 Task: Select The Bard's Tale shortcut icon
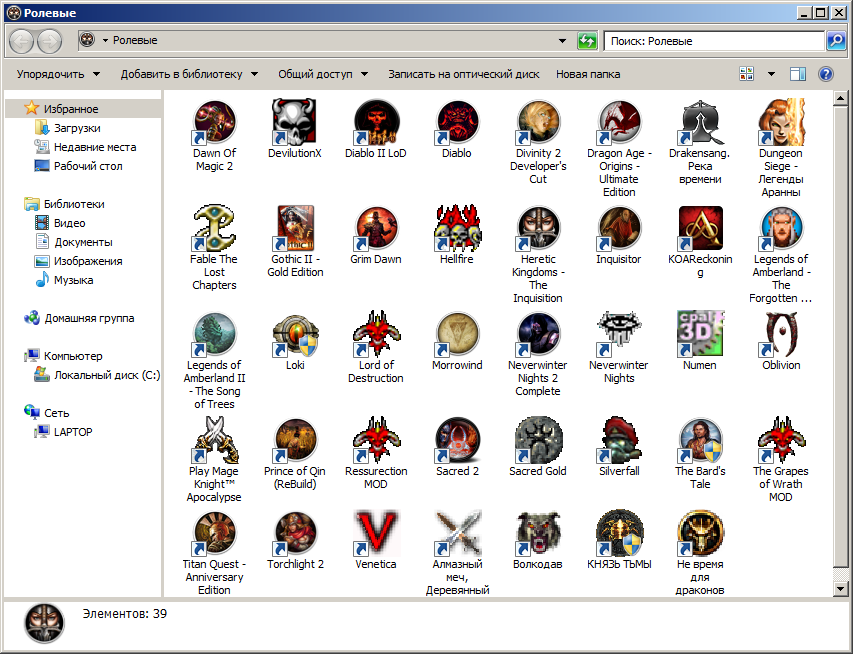pos(700,441)
